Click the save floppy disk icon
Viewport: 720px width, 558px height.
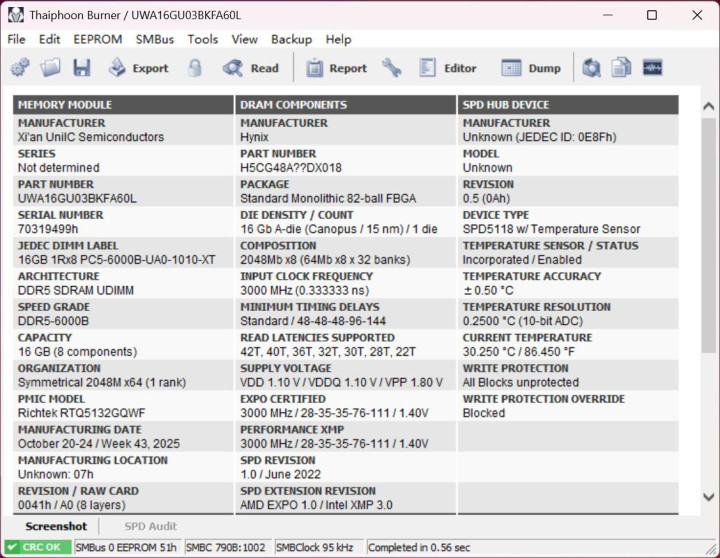[x=81, y=68]
